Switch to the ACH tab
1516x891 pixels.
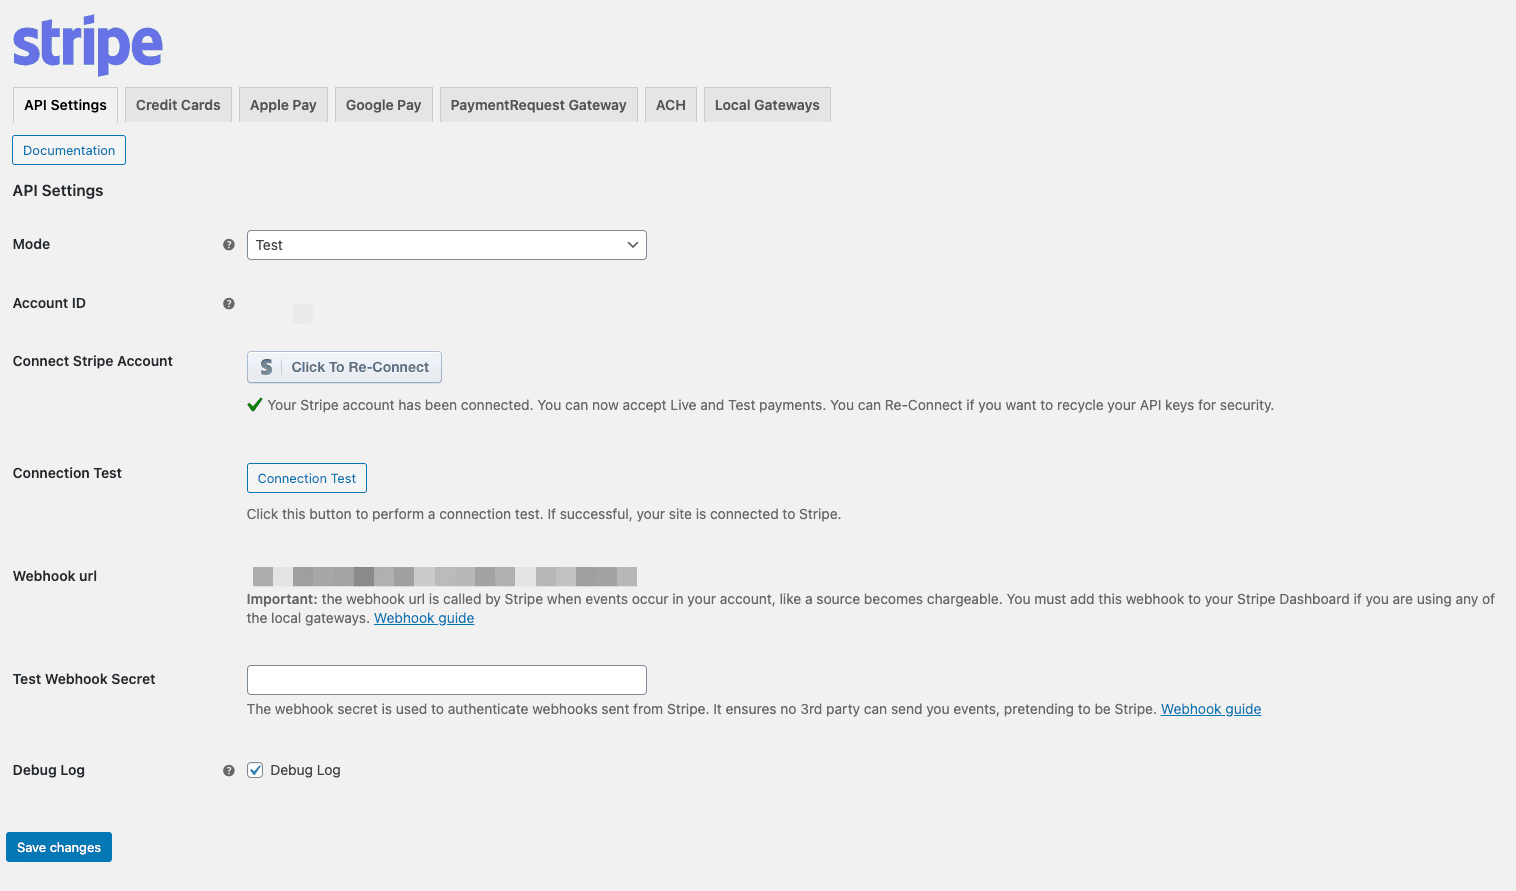(671, 105)
